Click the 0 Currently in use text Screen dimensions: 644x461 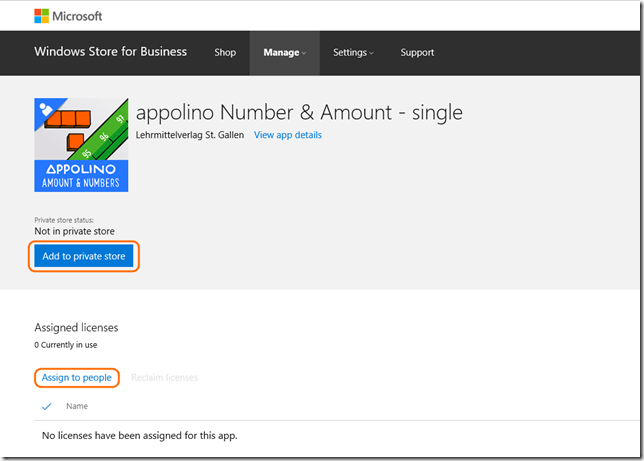pyautogui.click(x=66, y=345)
